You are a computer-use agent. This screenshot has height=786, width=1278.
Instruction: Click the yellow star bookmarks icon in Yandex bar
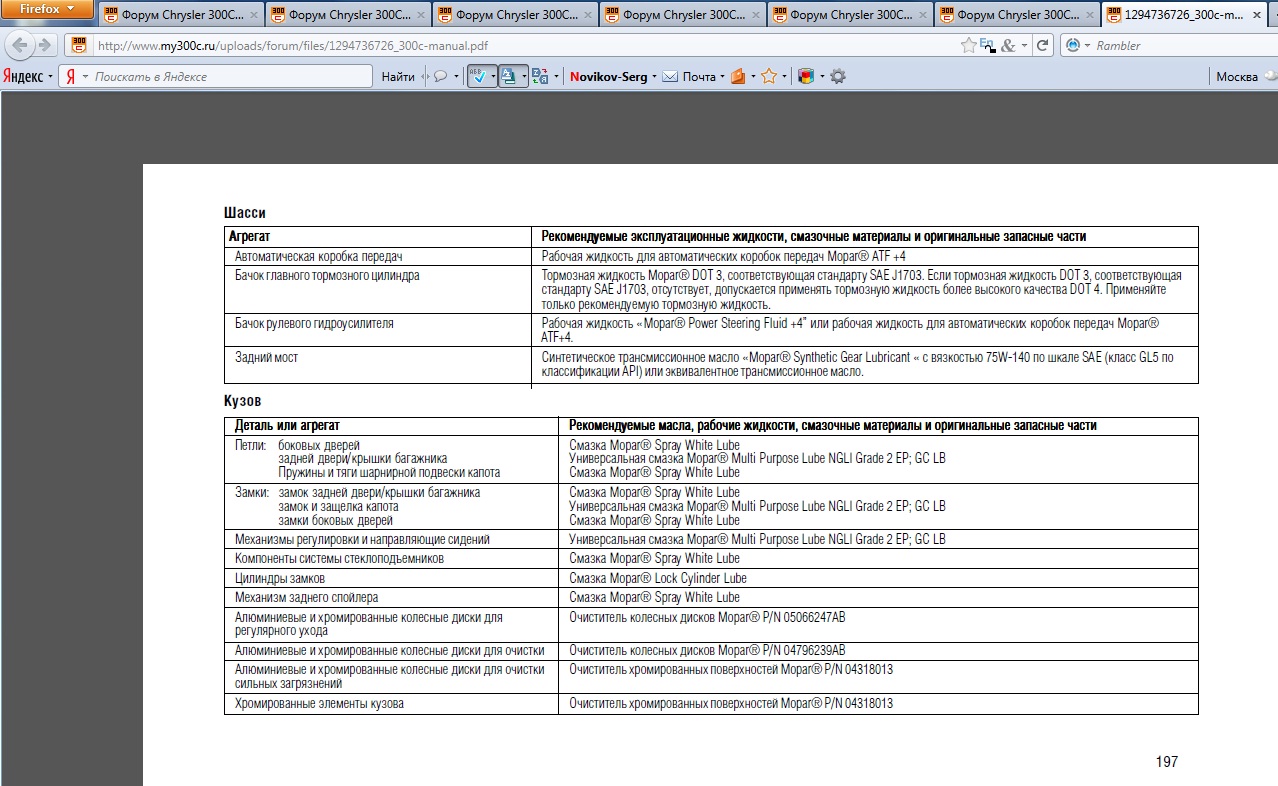pyautogui.click(x=769, y=76)
